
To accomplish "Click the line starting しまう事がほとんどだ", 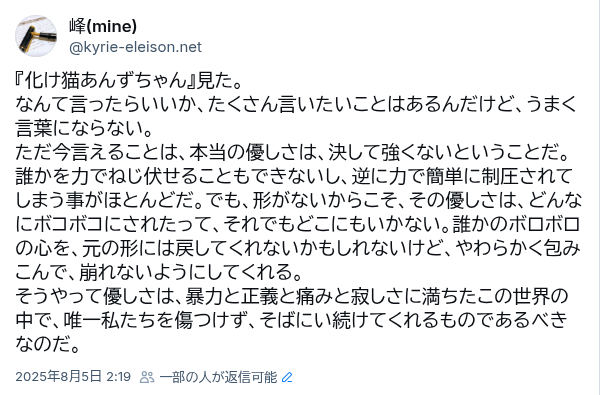I will 299,200.
